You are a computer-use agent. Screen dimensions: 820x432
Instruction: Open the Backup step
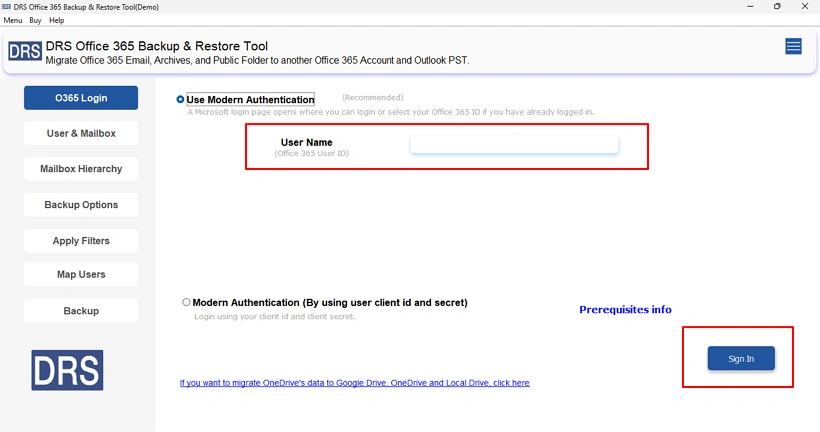point(81,311)
